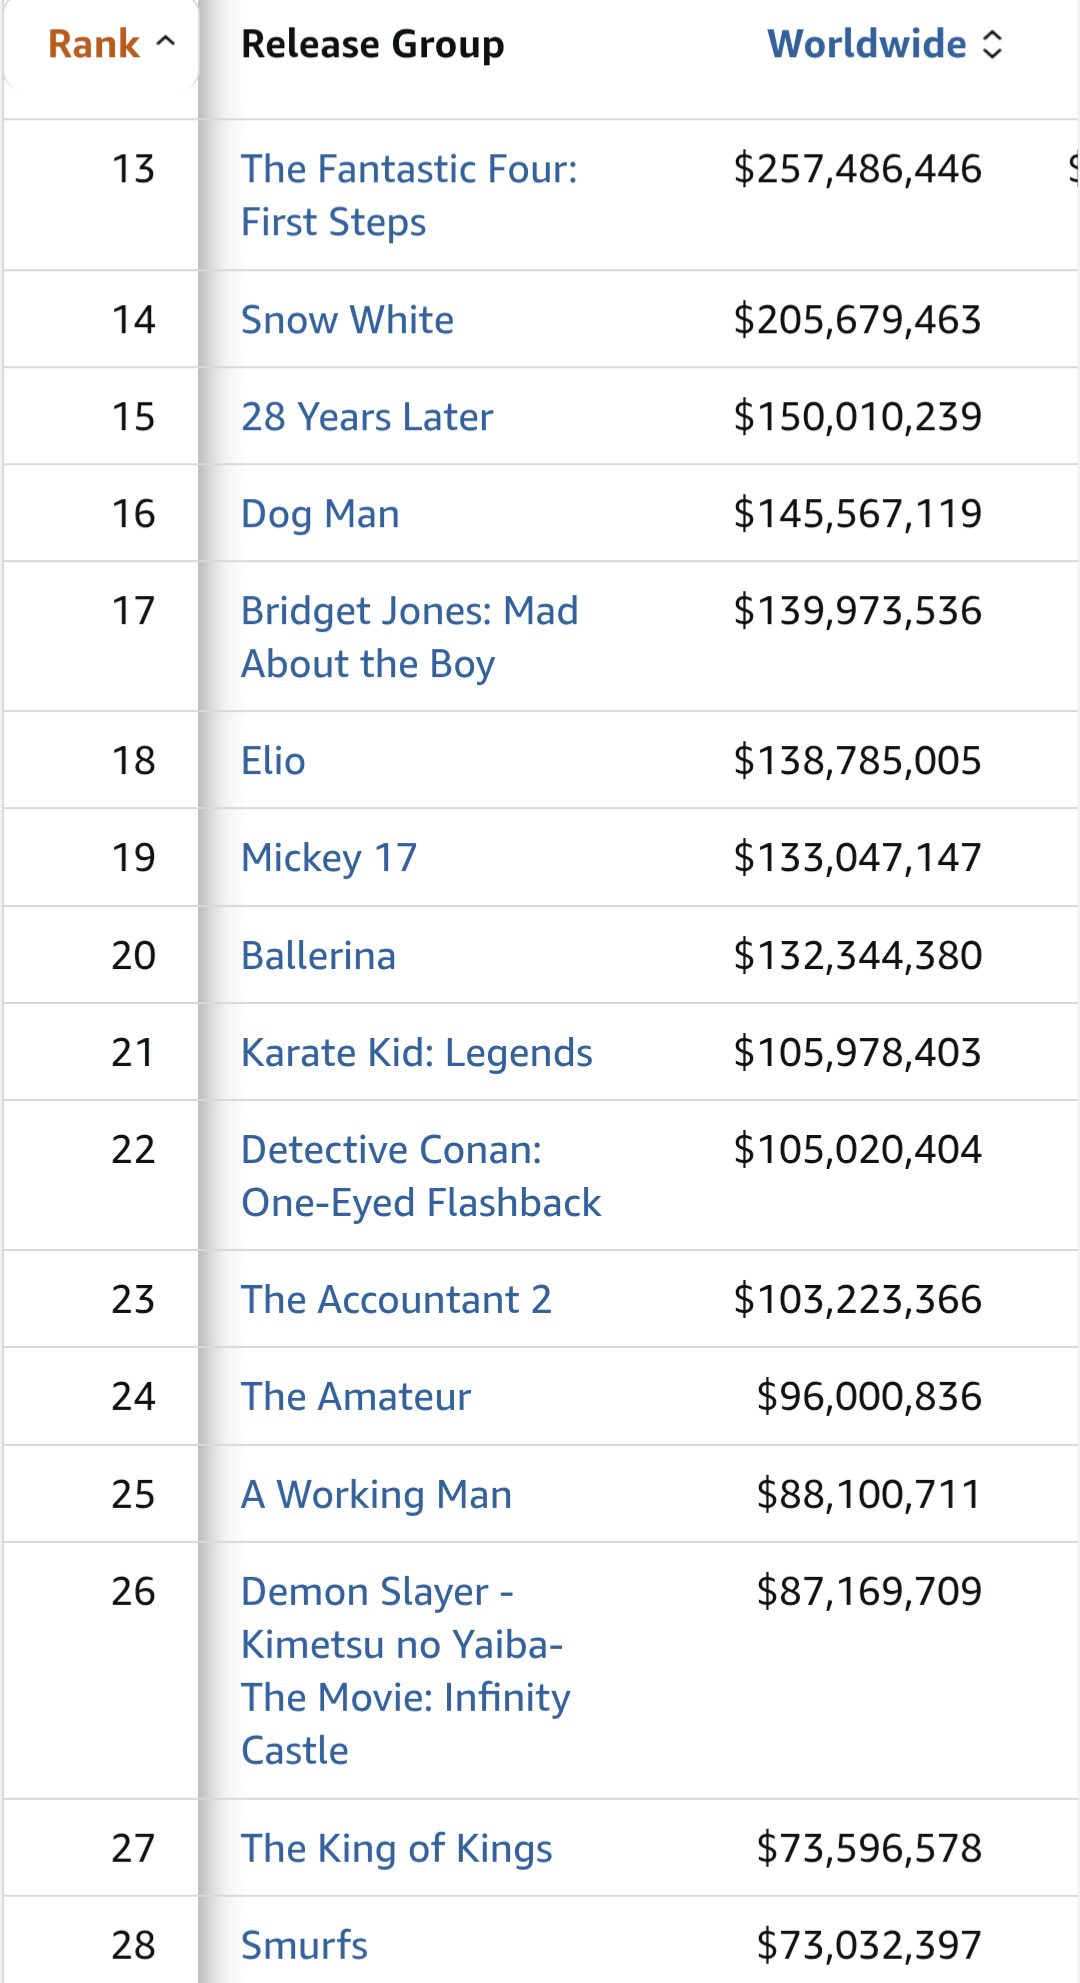Viewport: 1080px width, 1983px height.
Task: Click The Accountant 2 link
Action: pos(396,1300)
